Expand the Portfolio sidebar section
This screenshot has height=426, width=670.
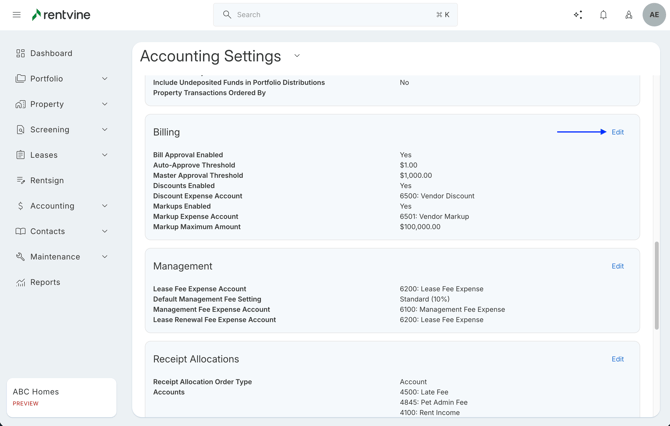tap(104, 79)
